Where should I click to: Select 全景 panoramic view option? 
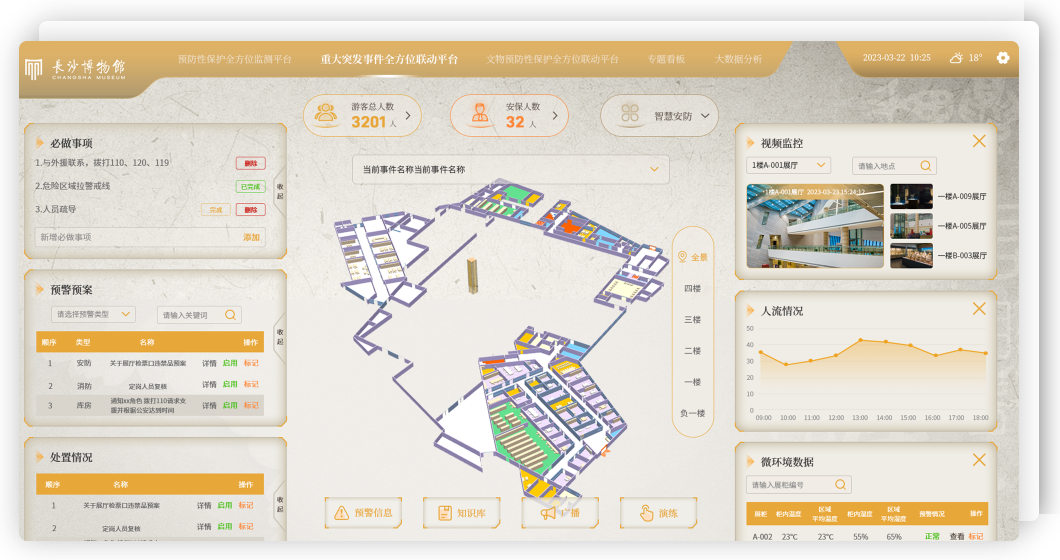[x=693, y=257]
